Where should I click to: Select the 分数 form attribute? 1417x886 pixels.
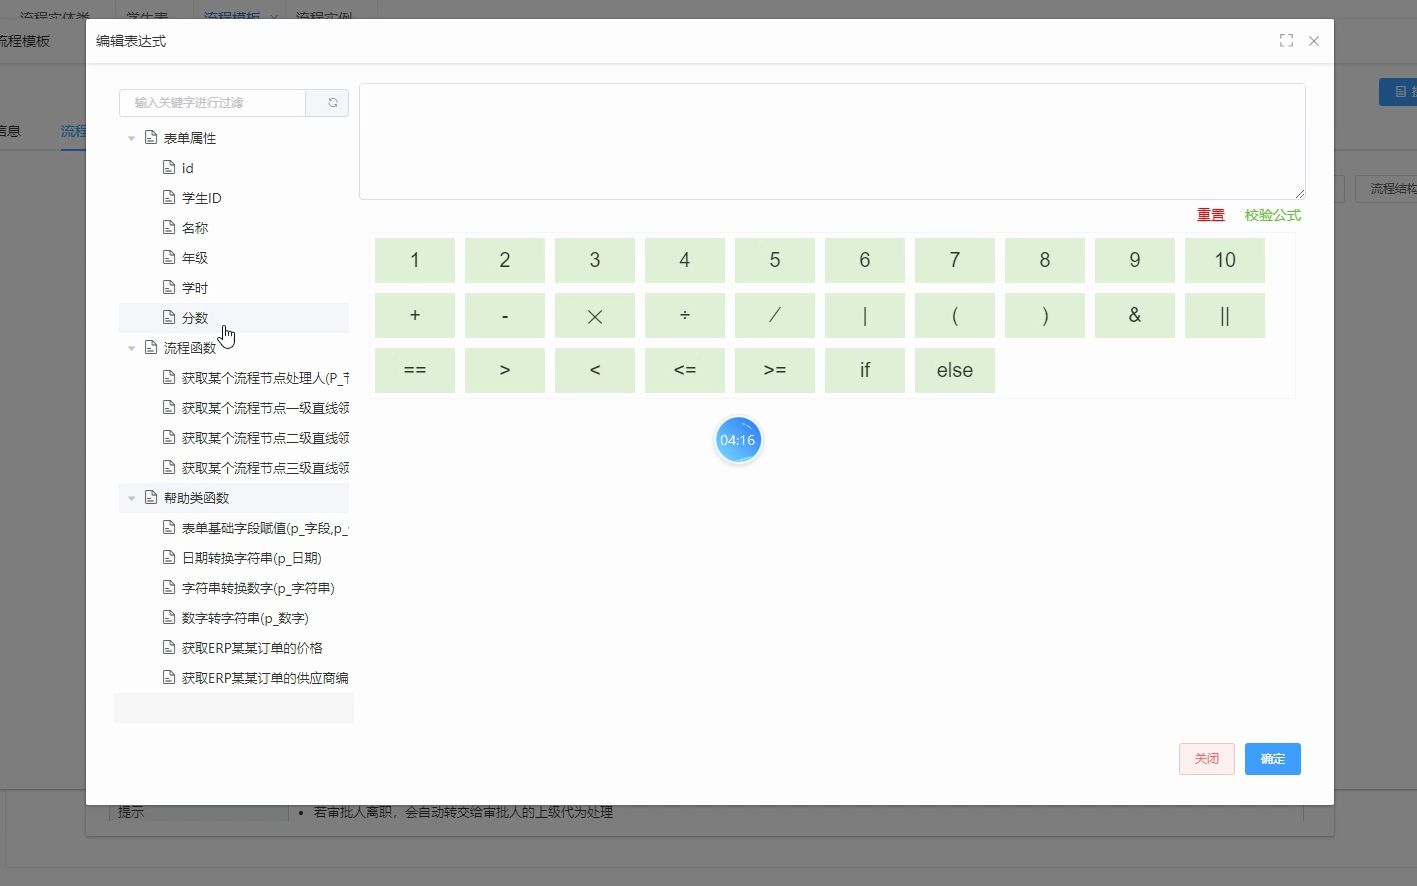195,318
